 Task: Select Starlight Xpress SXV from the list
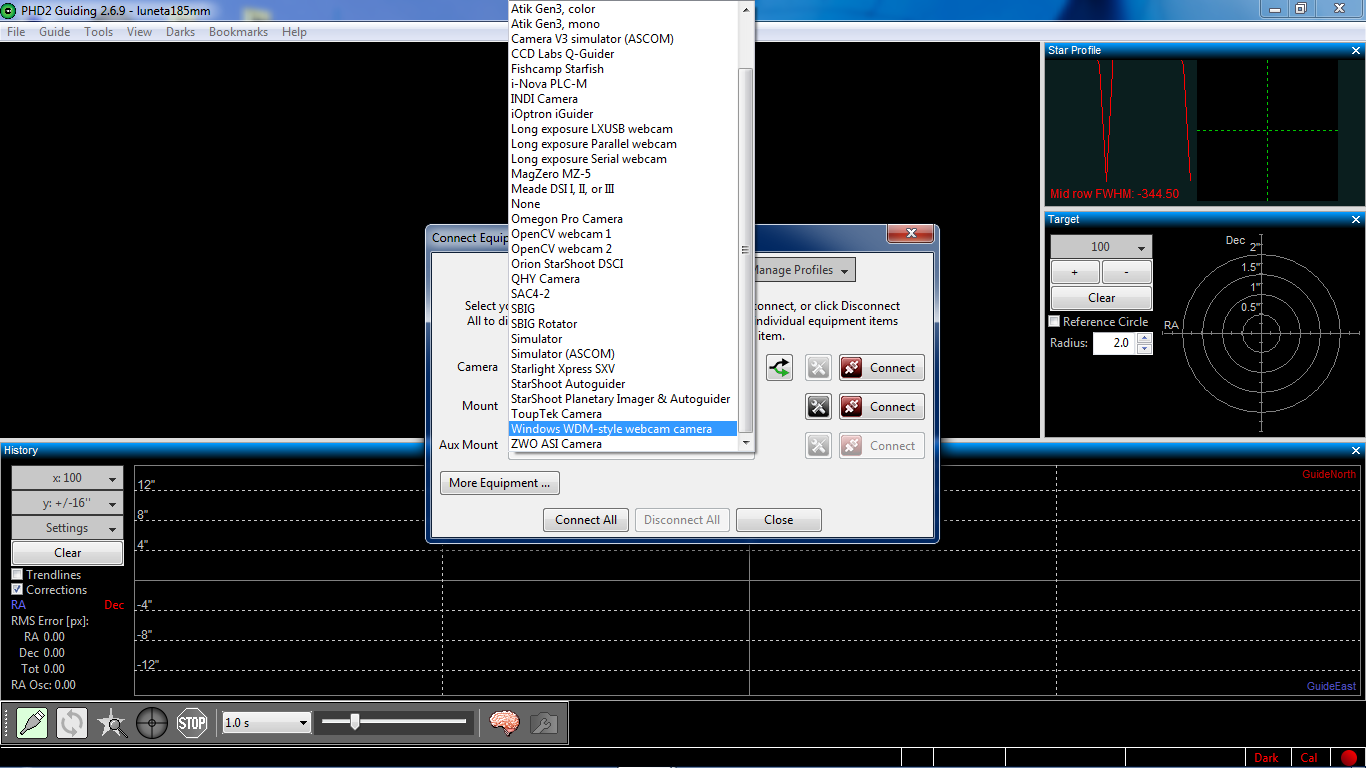tap(623, 369)
